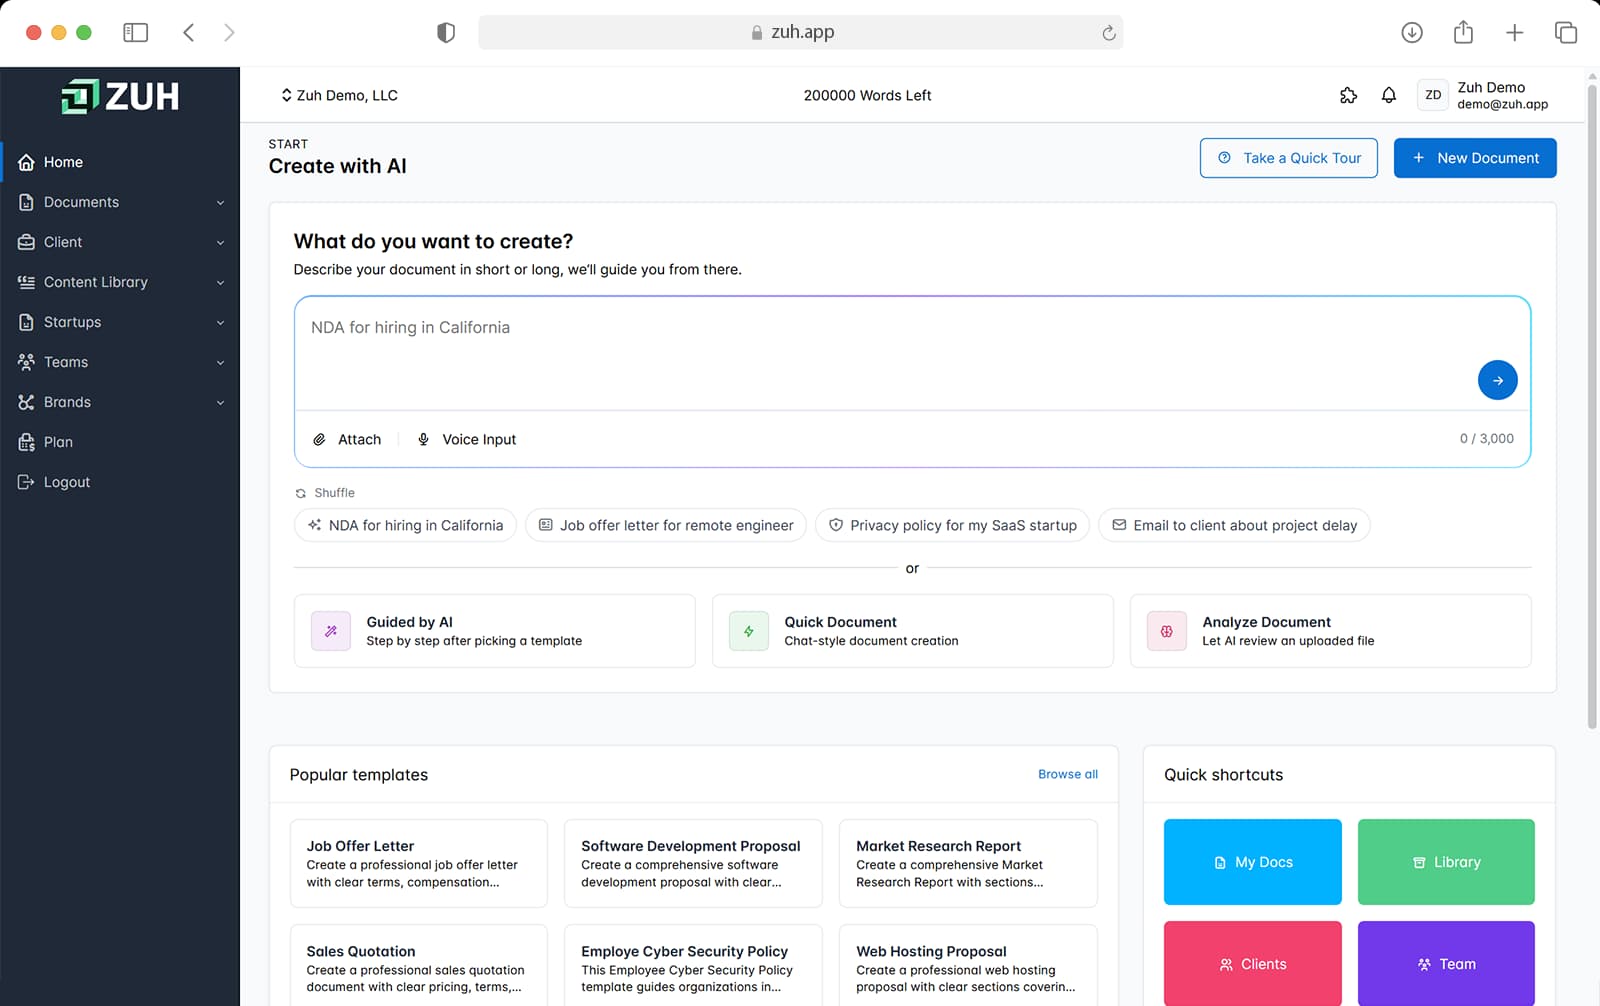Click the Startups sidebar icon
The width and height of the screenshot is (1600, 1006).
pos(27,322)
